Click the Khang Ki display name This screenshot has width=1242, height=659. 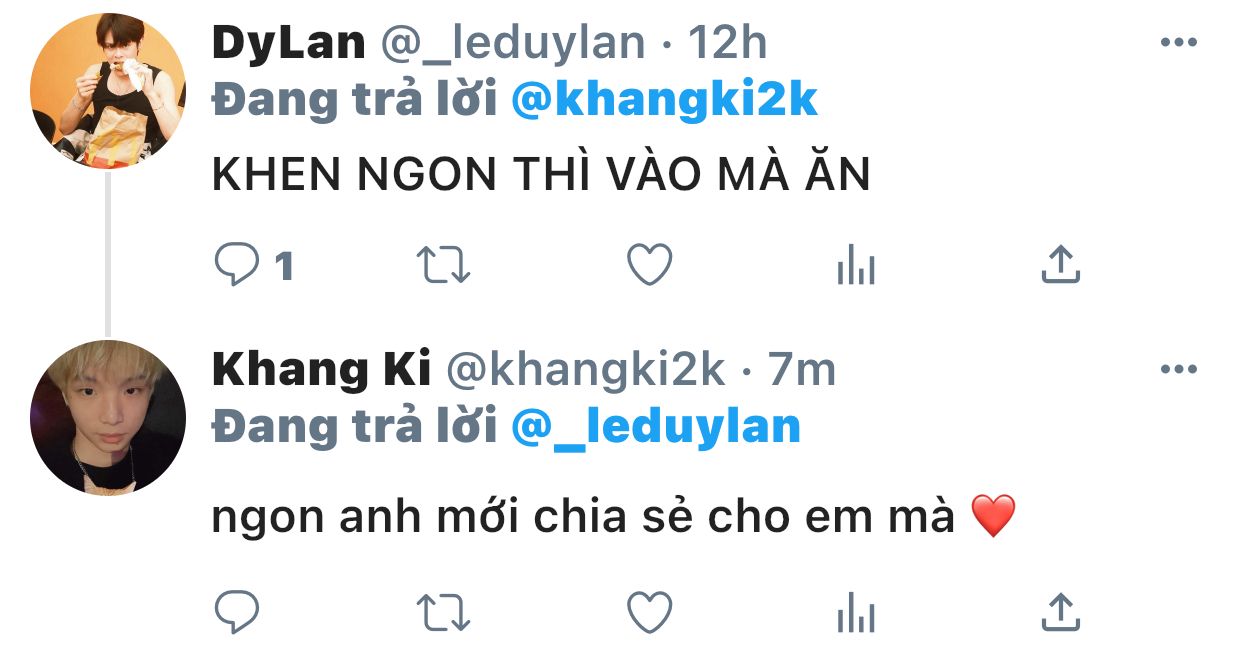(321, 370)
